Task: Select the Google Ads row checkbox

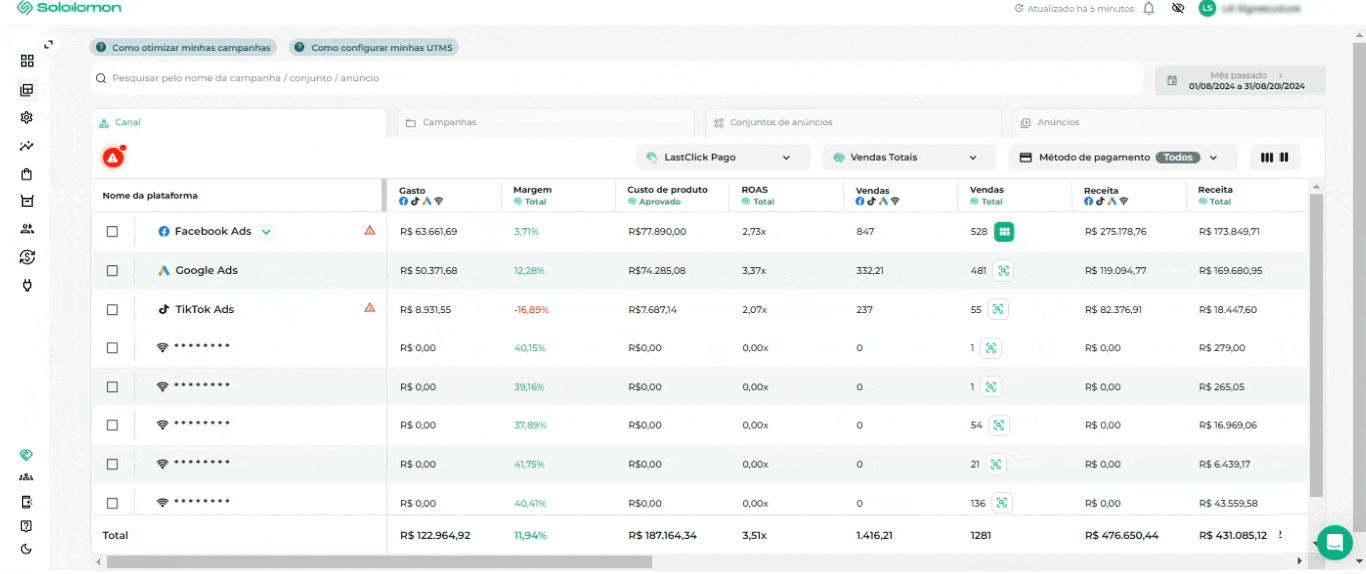Action: (112, 271)
